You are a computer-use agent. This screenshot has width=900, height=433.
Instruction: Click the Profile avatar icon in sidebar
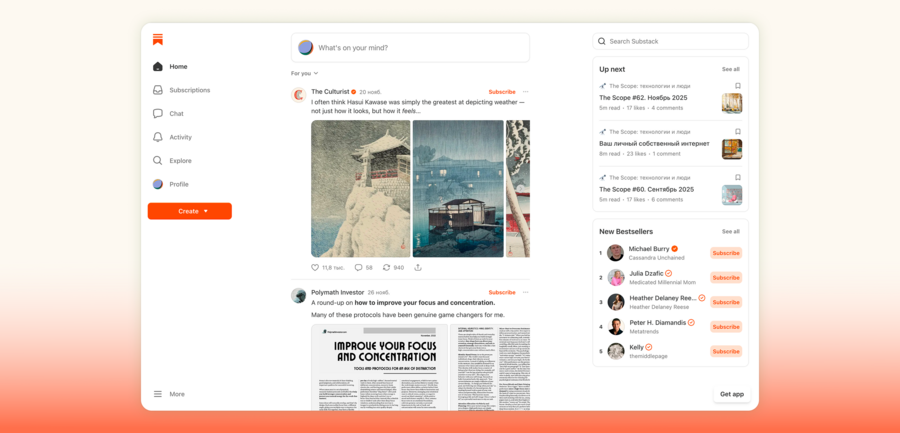pyautogui.click(x=158, y=184)
